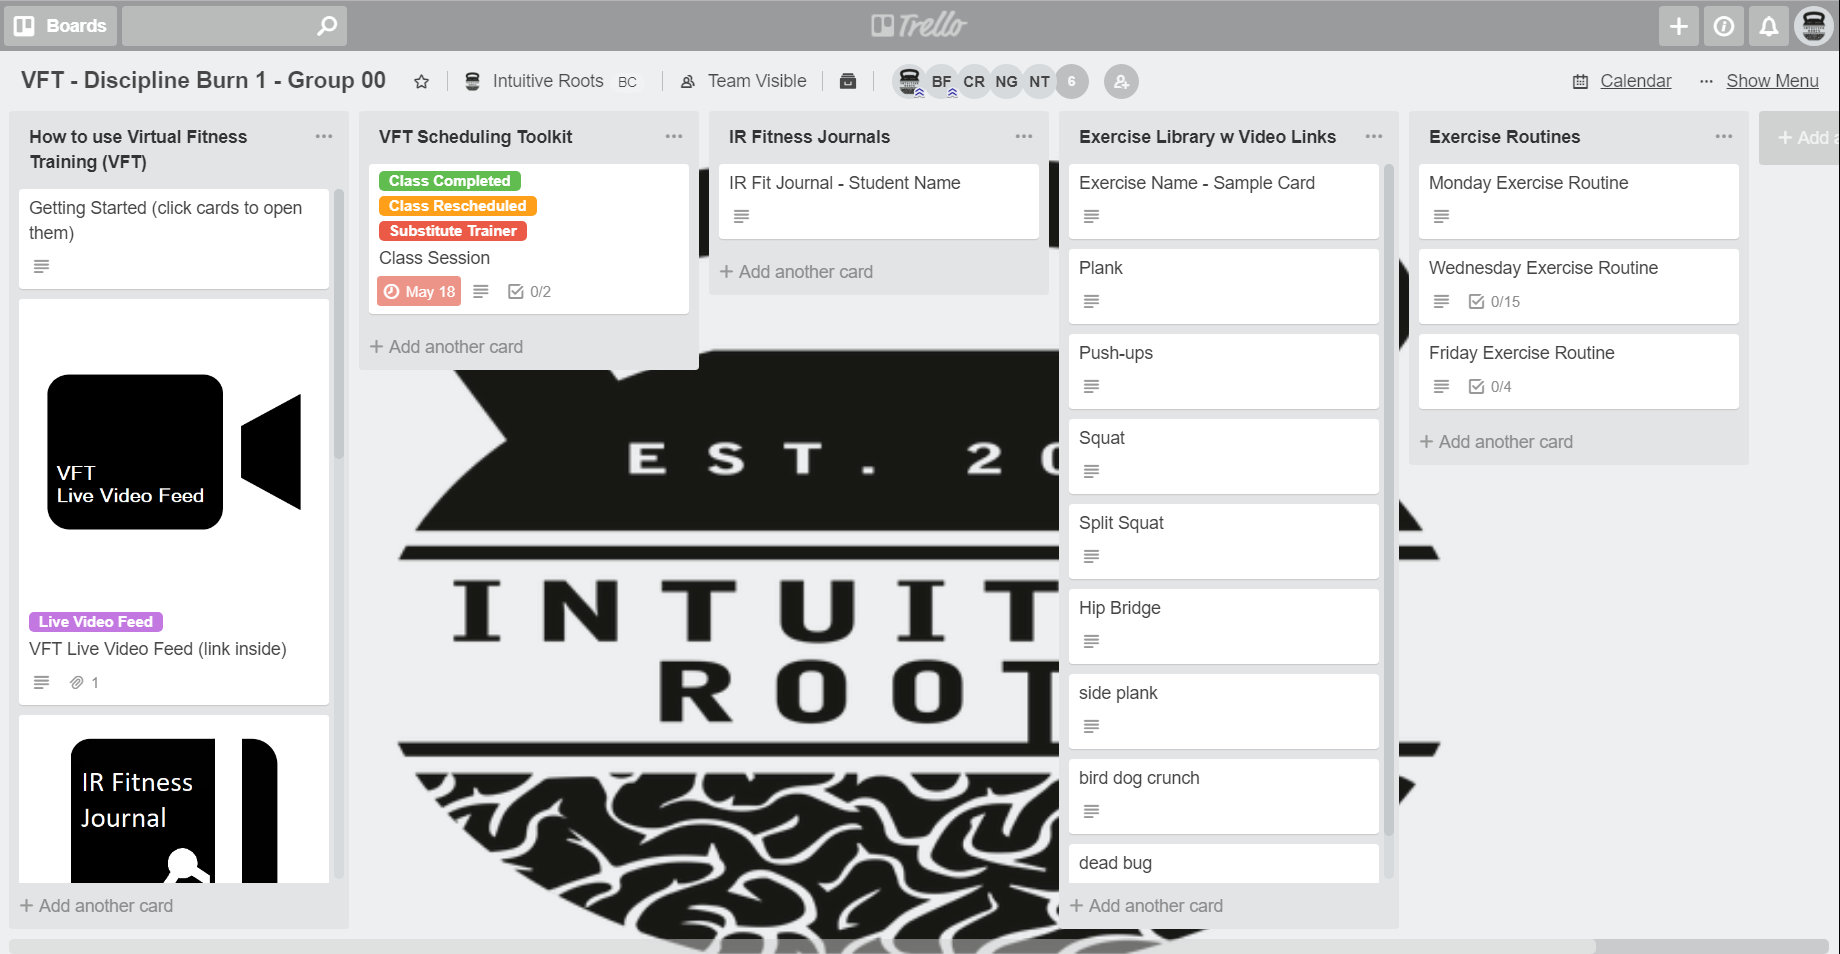Open the information icon in header
This screenshot has width=1840, height=954.
(x=1724, y=26)
